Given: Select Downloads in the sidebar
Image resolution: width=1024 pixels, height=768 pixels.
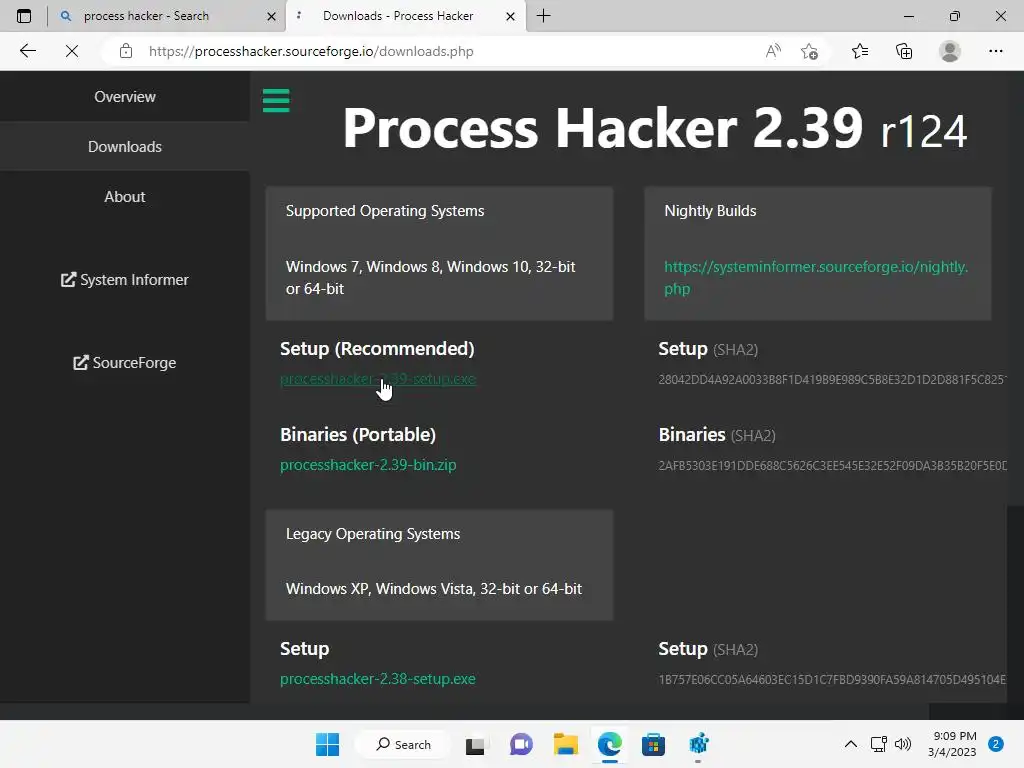Looking at the screenshot, I should point(125,146).
